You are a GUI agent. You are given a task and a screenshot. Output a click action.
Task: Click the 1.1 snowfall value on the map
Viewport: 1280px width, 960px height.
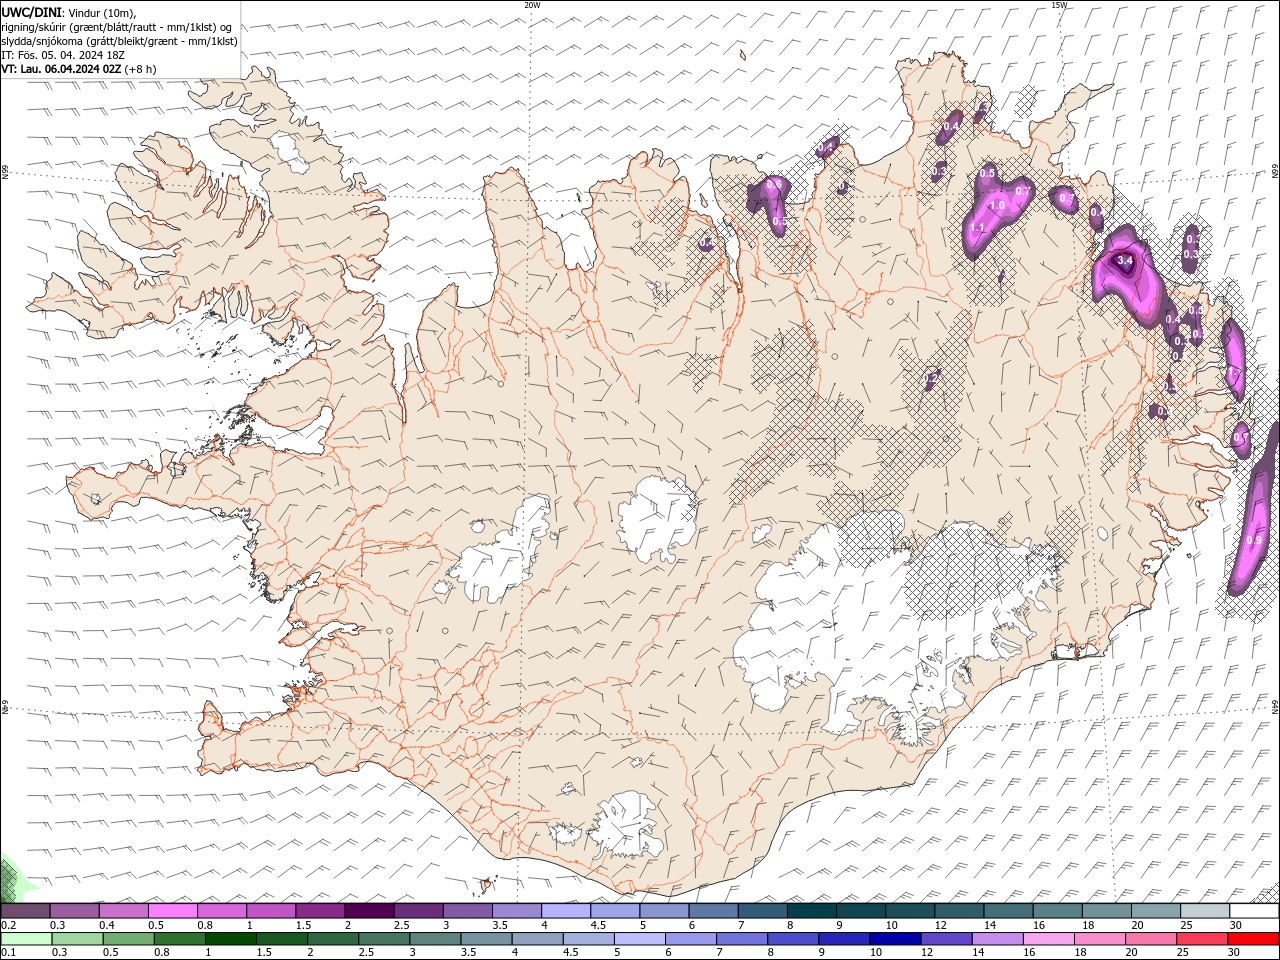pos(978,228)
